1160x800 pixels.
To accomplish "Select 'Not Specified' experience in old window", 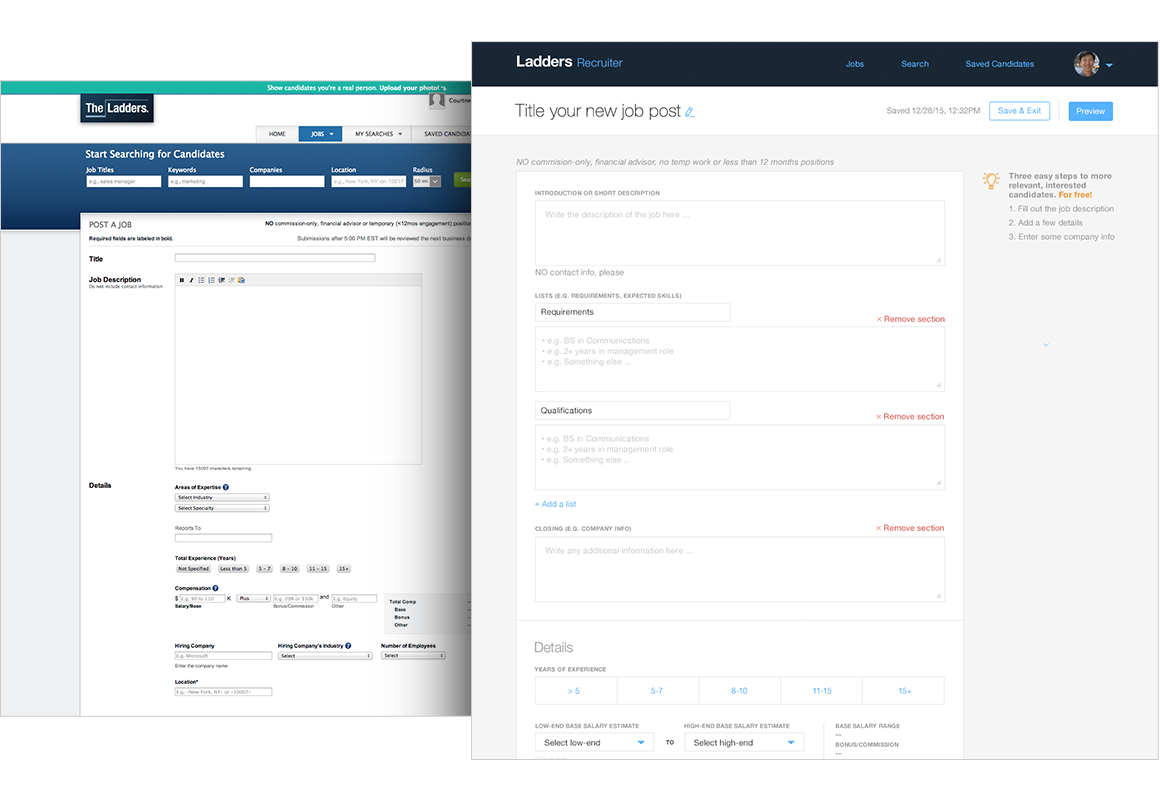I will pyautogui.click(x=193, y=569).
